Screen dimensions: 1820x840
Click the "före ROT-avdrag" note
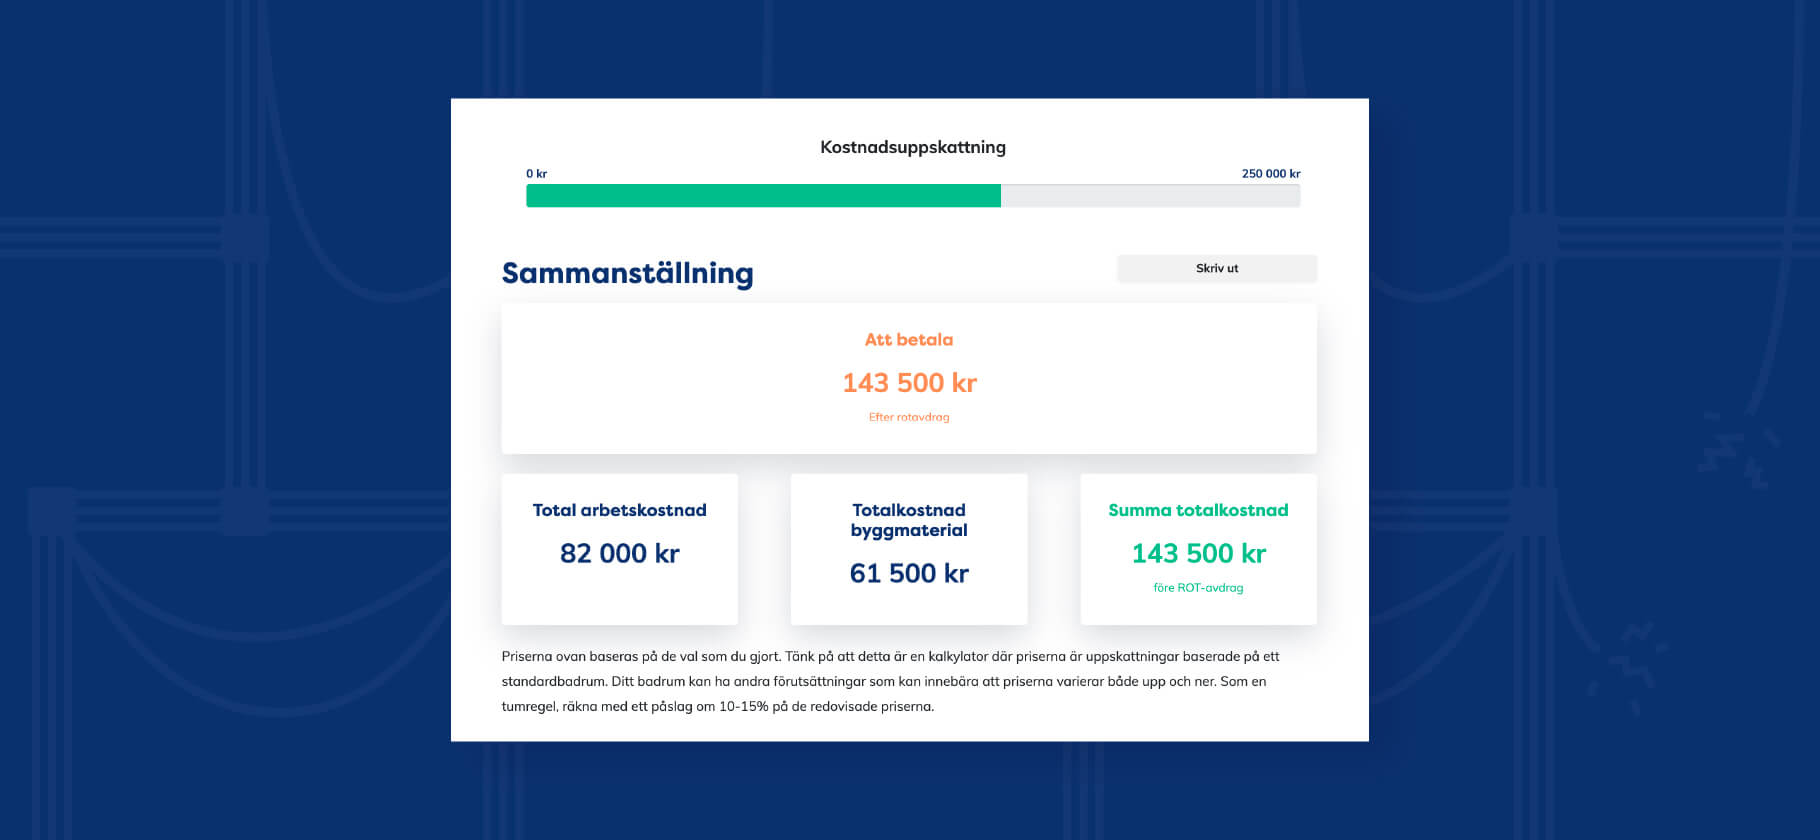[1198, 588]
